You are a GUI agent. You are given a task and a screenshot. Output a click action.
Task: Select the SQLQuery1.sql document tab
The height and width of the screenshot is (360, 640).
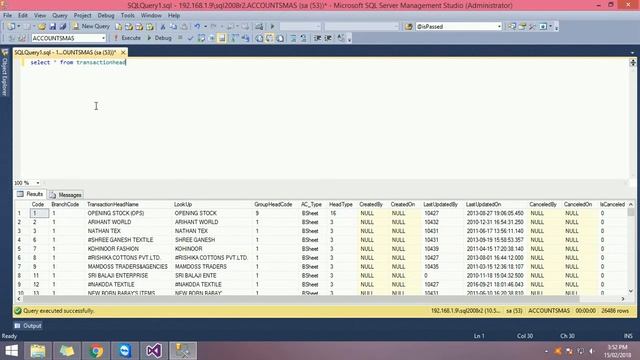65,53
